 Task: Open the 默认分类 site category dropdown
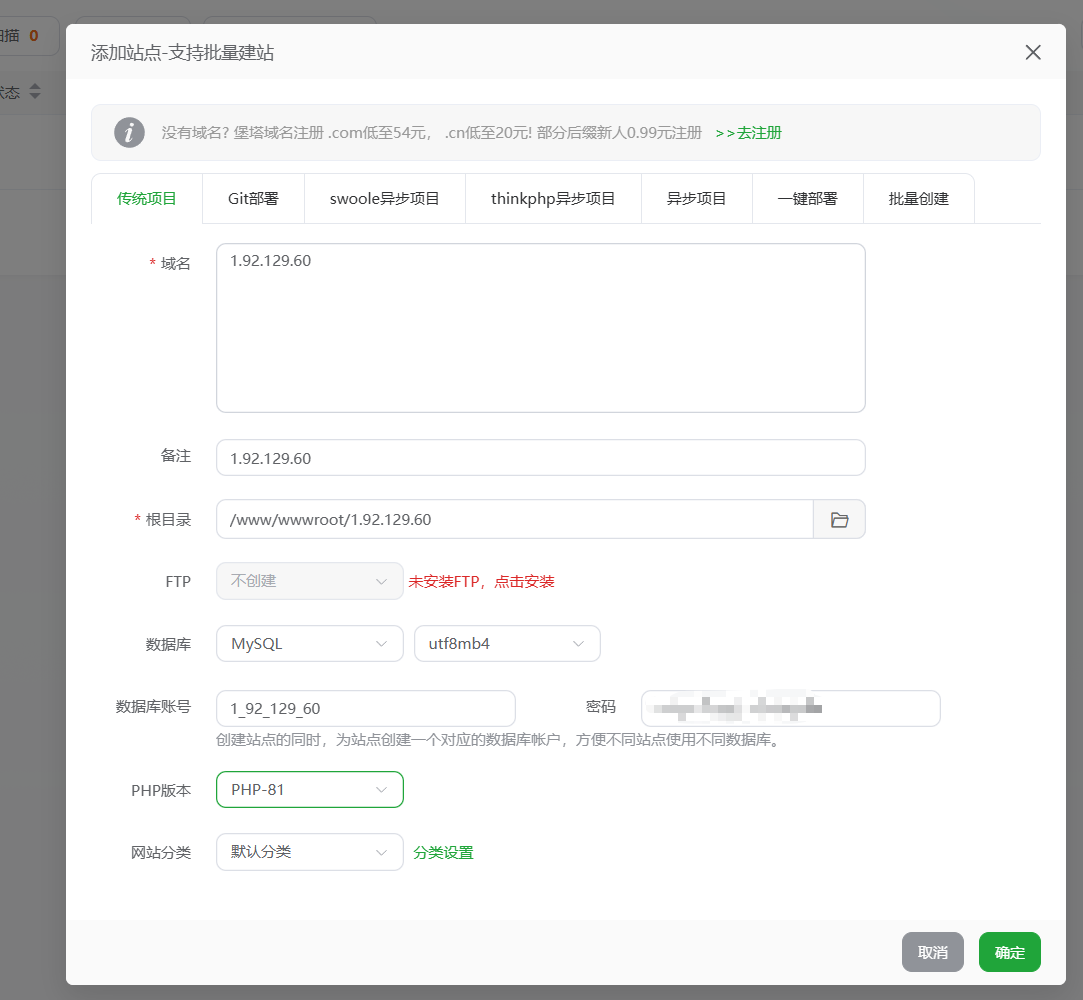coord(309,852)
